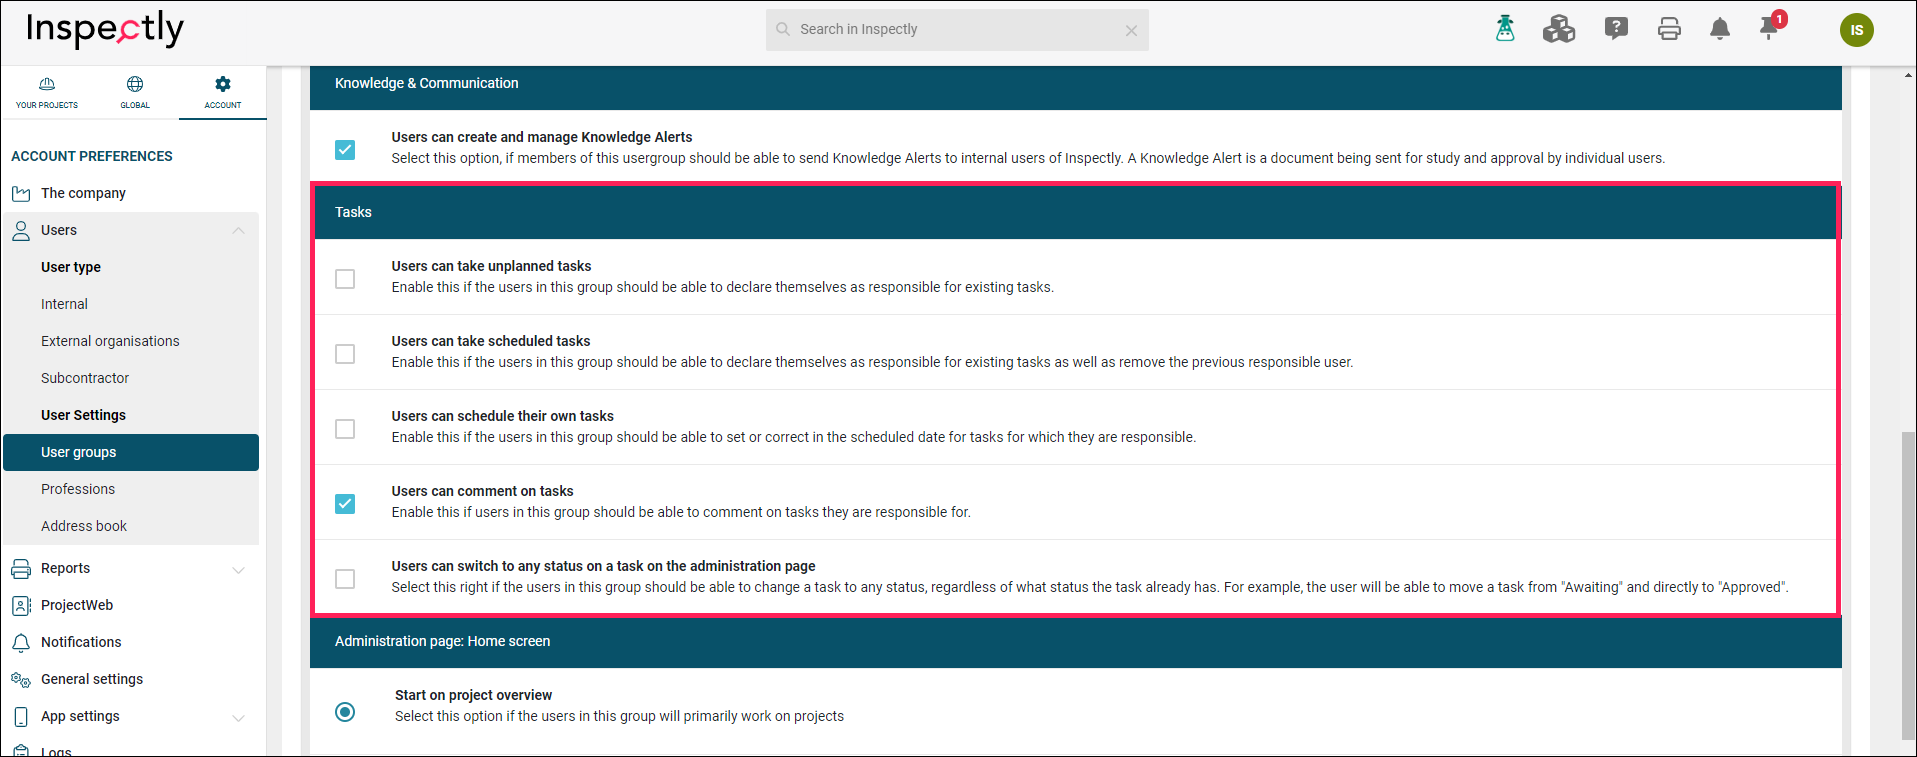The image size is (1917, 757).
Task: Open Internal user type
Action: (64, 304)
